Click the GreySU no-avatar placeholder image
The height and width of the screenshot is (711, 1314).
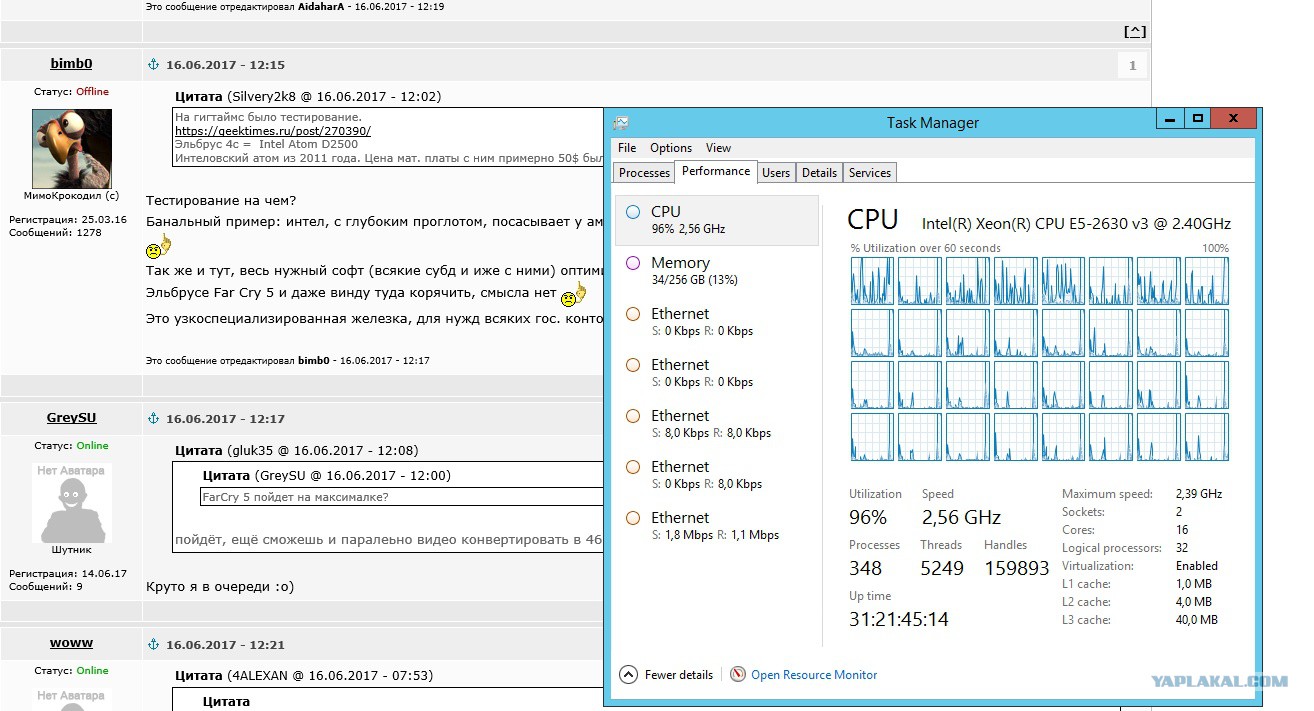71,502
